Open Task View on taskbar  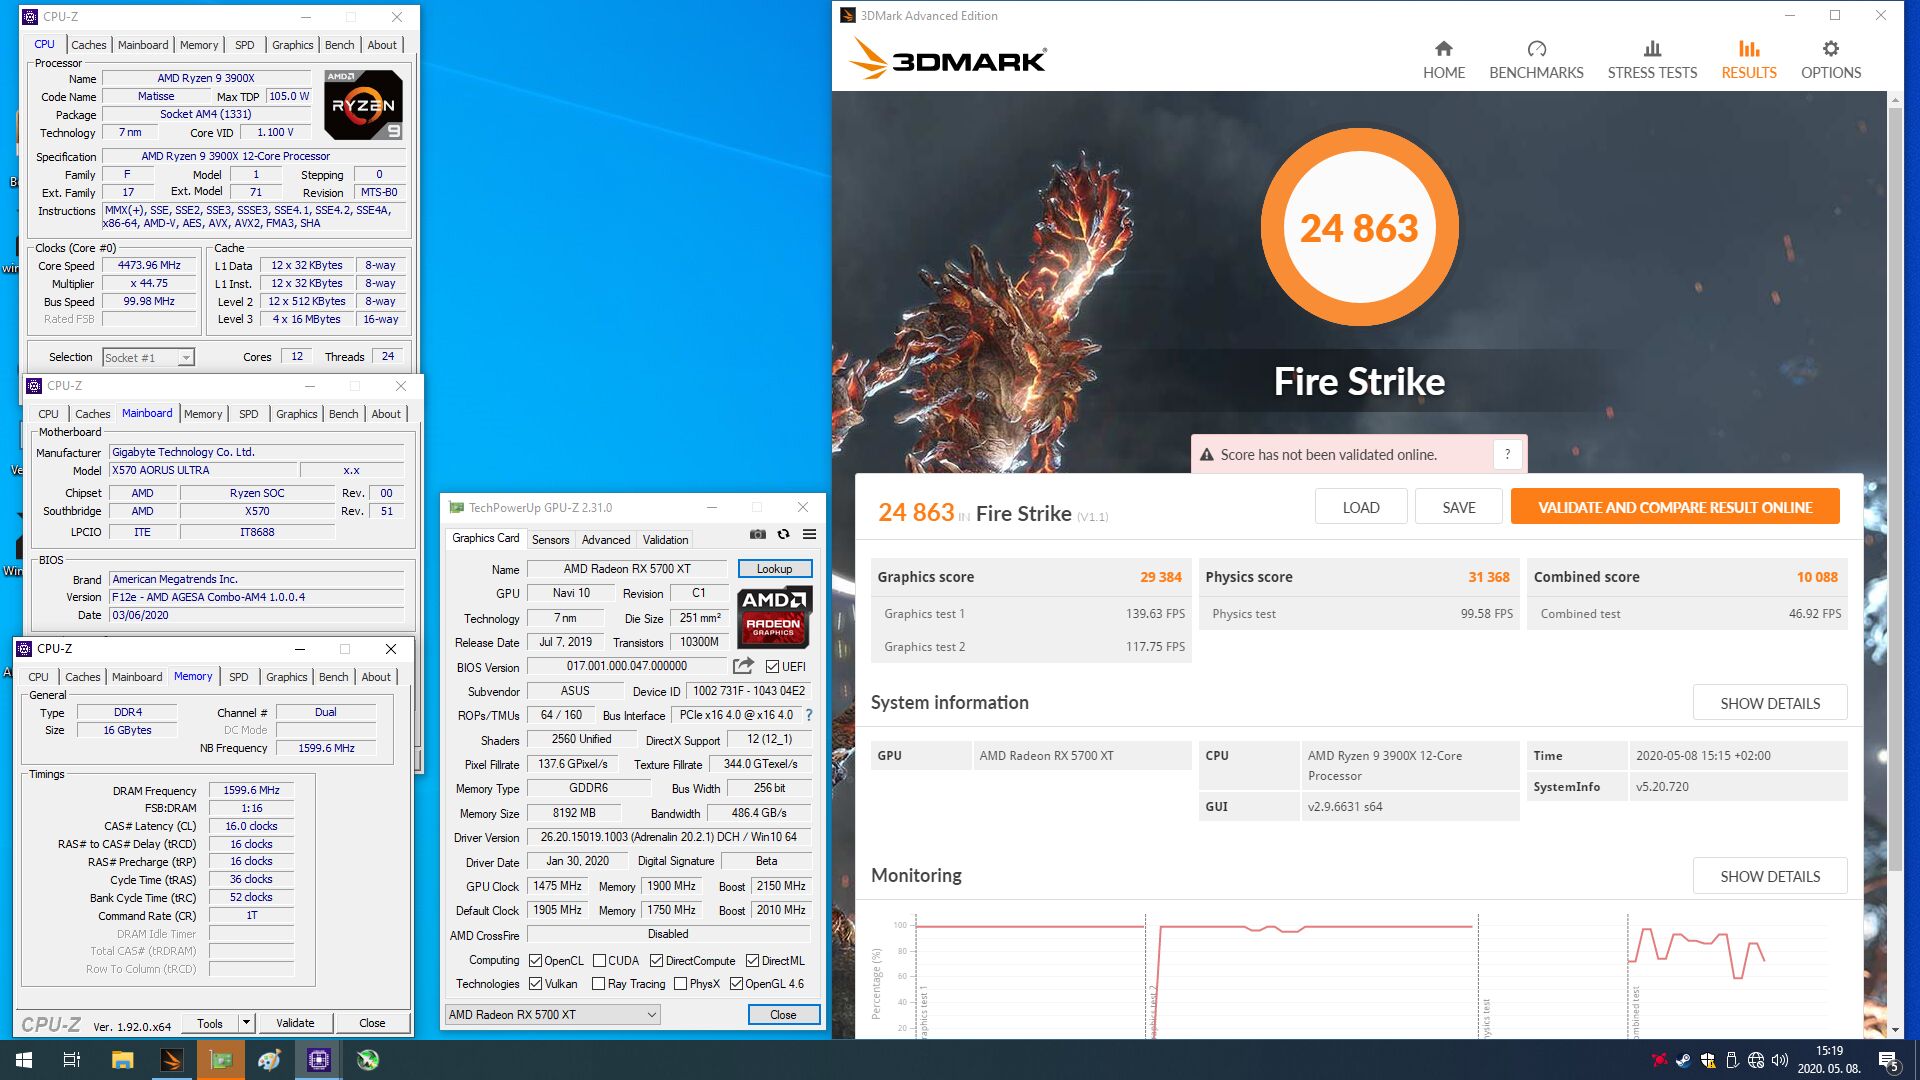pos(72,1060)
